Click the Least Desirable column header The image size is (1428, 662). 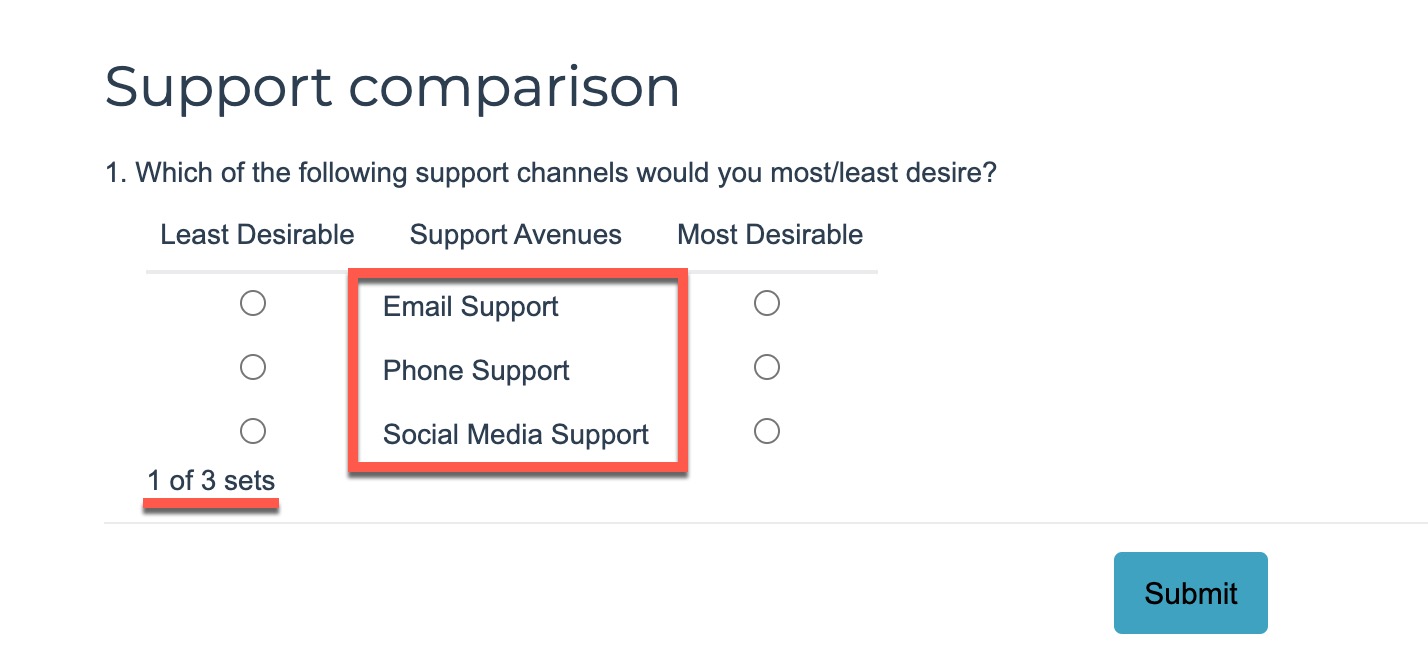257,235
